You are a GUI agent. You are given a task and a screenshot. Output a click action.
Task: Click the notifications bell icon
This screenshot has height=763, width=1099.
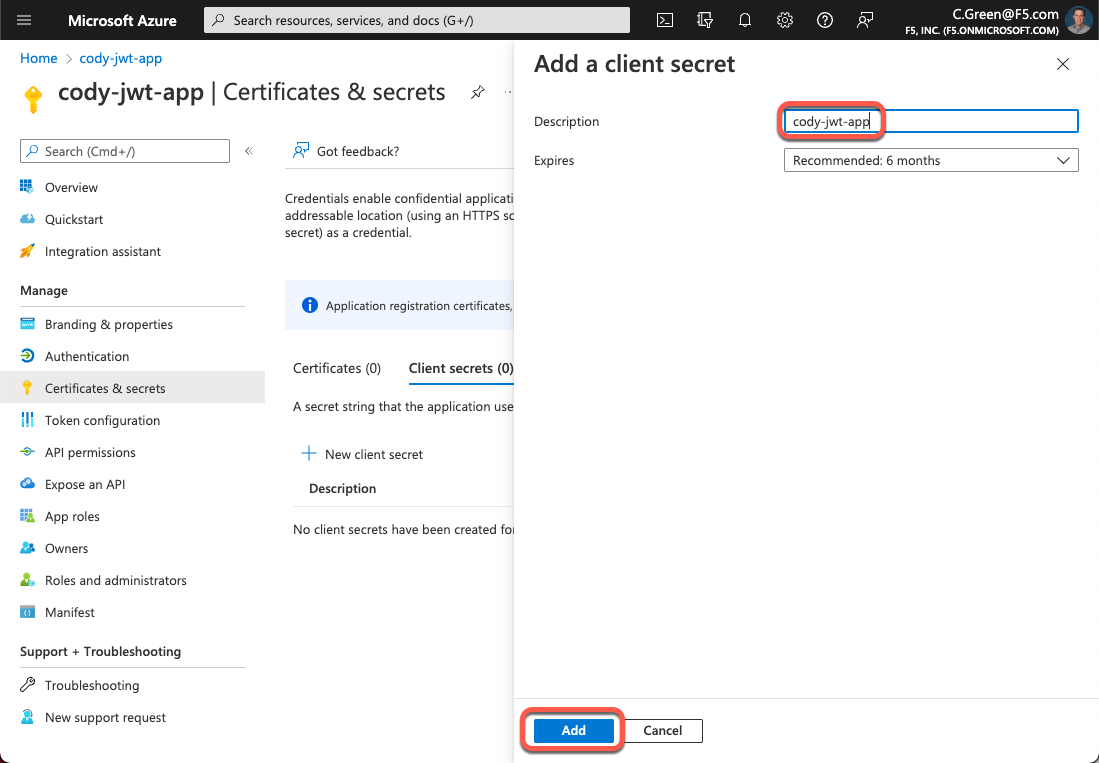click(x=745, y=20)
